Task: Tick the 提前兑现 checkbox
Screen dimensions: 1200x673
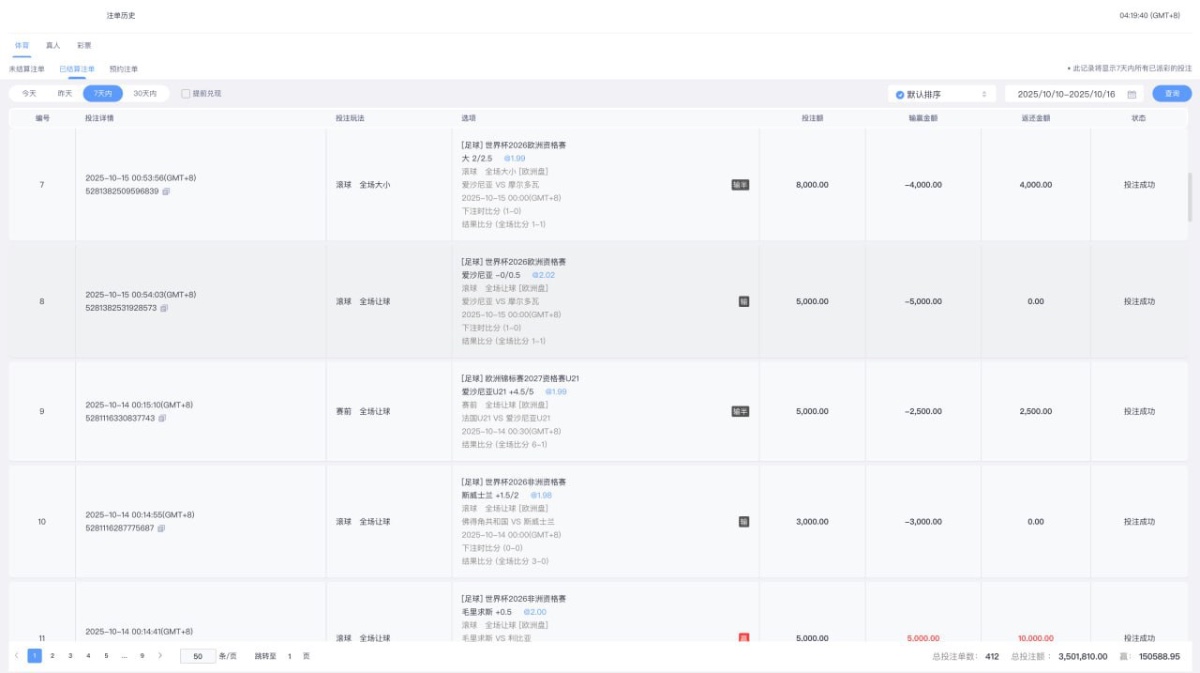Action: 186,93
